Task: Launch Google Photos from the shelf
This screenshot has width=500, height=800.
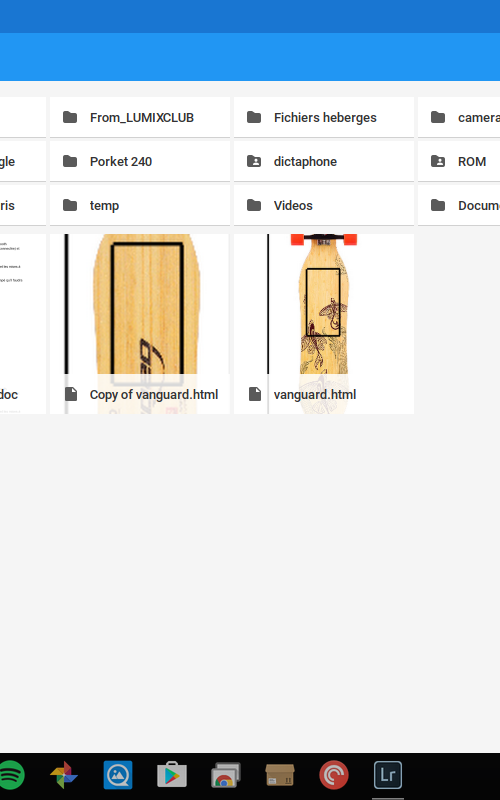Action: (64, 775)
